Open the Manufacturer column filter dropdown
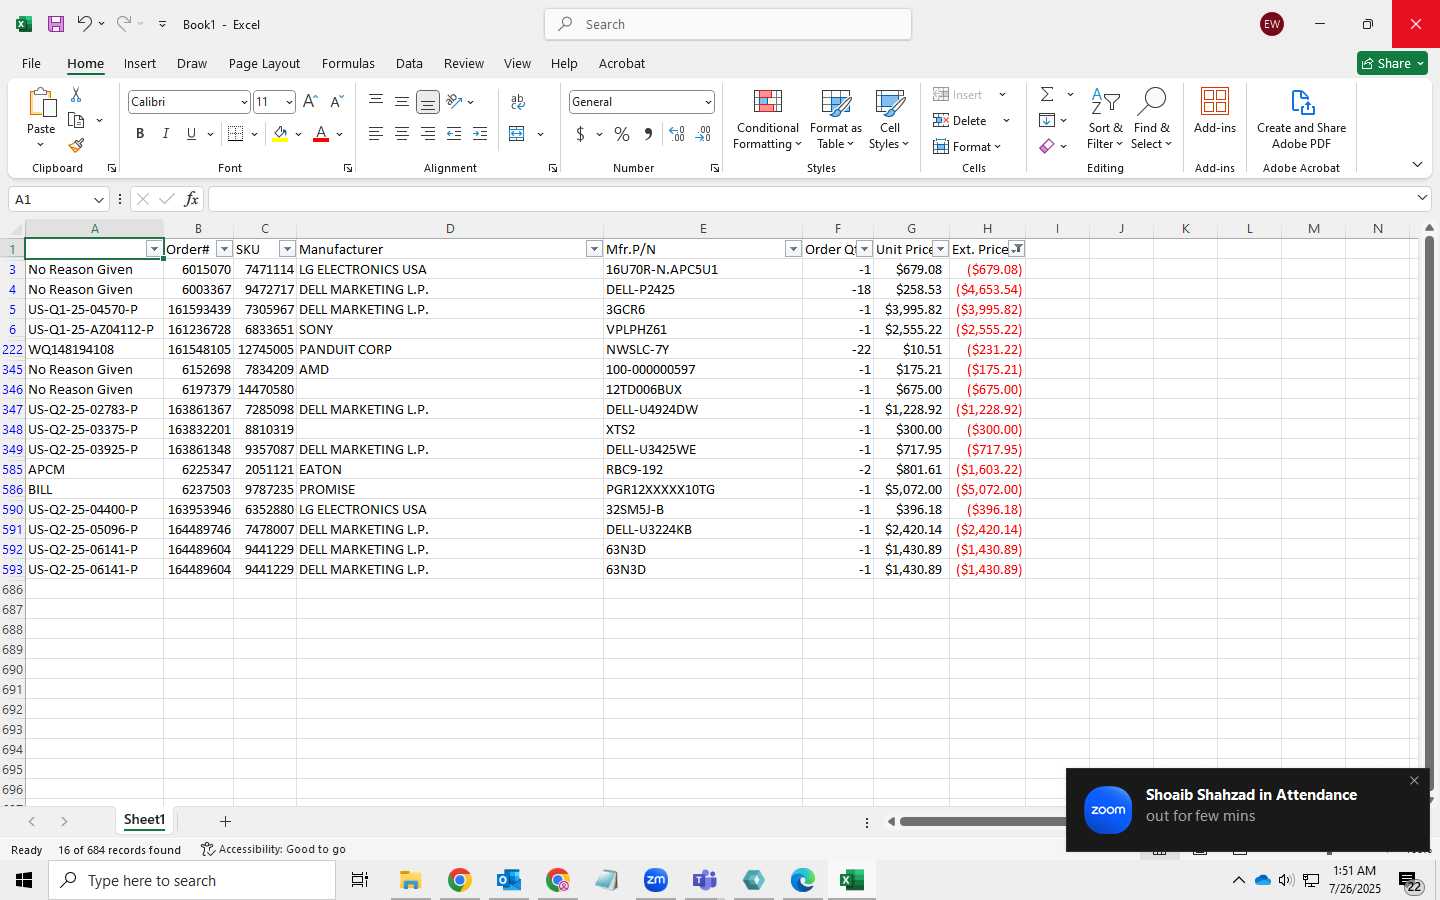 pyautogui.click(x=594, y=249)
